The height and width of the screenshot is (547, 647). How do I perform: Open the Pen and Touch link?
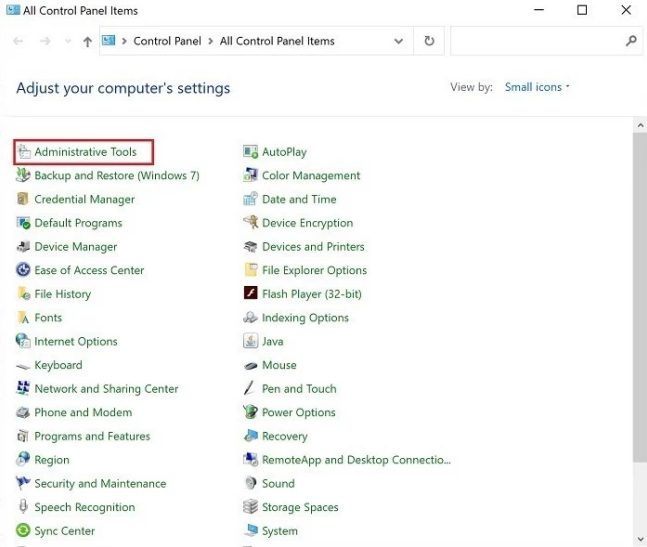coord(299,389)
